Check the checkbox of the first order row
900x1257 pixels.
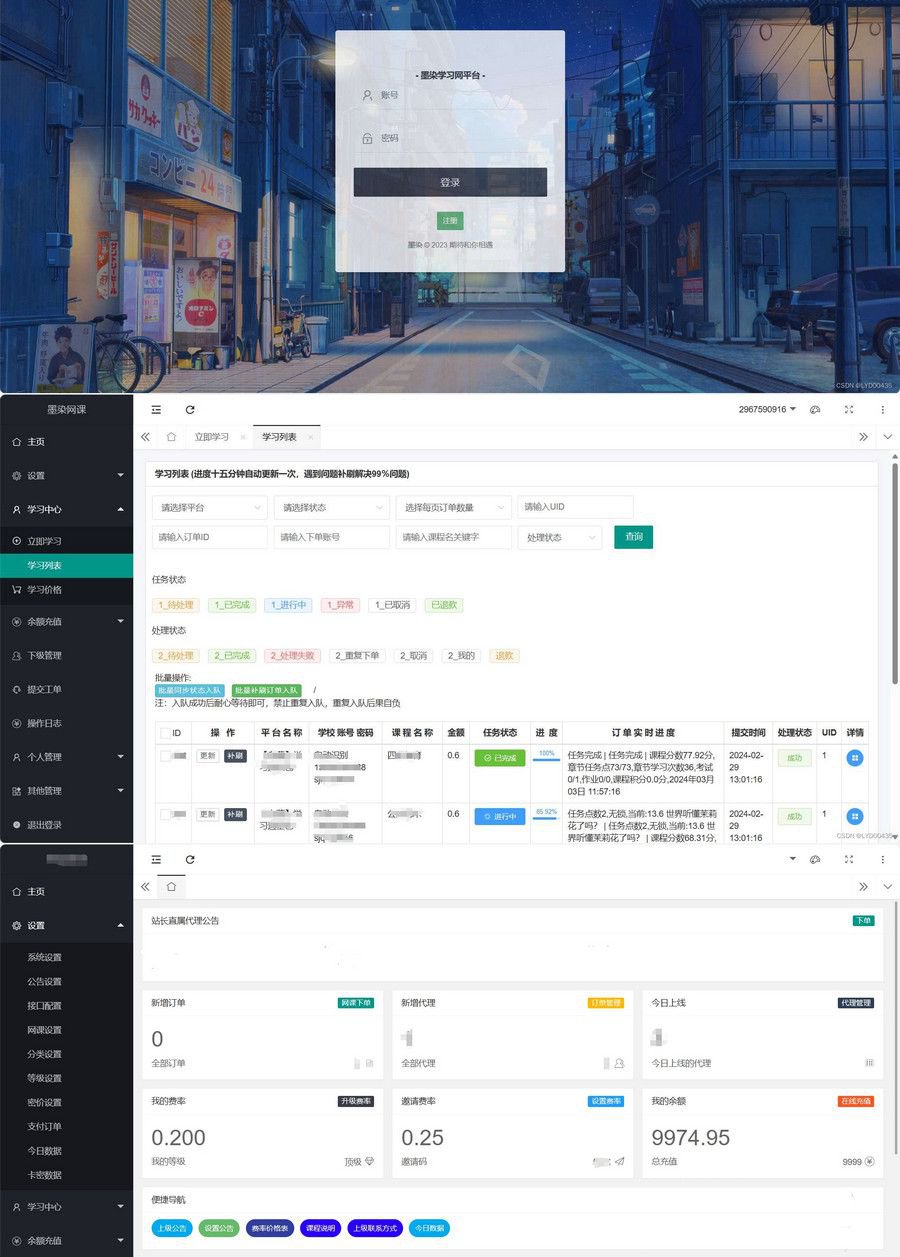pos(165,756)
